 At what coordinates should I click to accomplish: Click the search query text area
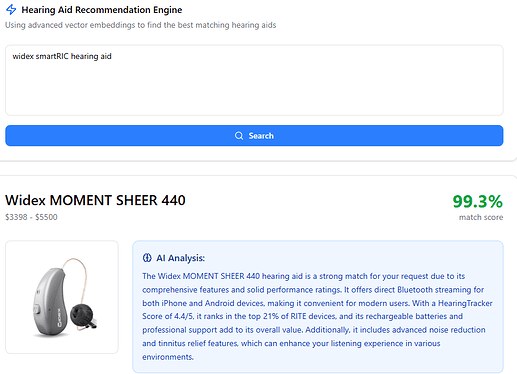coord(254,80)
